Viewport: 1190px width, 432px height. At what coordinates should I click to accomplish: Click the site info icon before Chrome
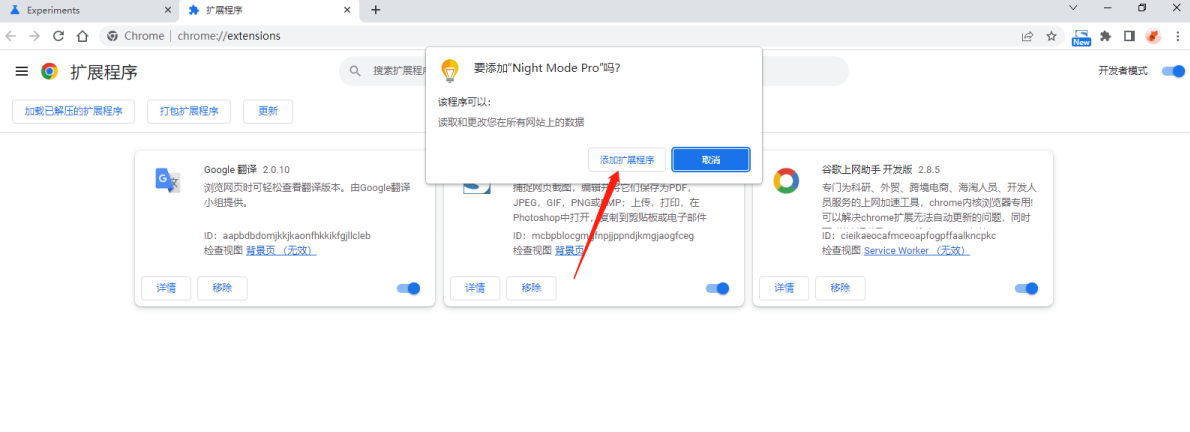point(113,36)
